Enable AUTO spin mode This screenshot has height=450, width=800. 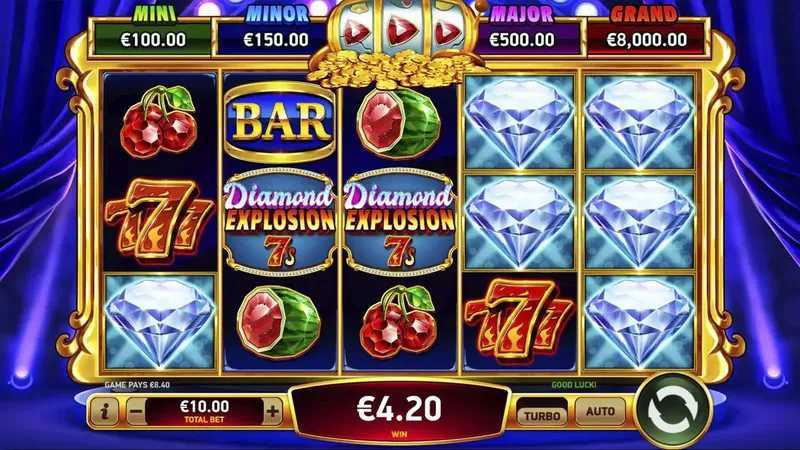[x=600, y=411]
